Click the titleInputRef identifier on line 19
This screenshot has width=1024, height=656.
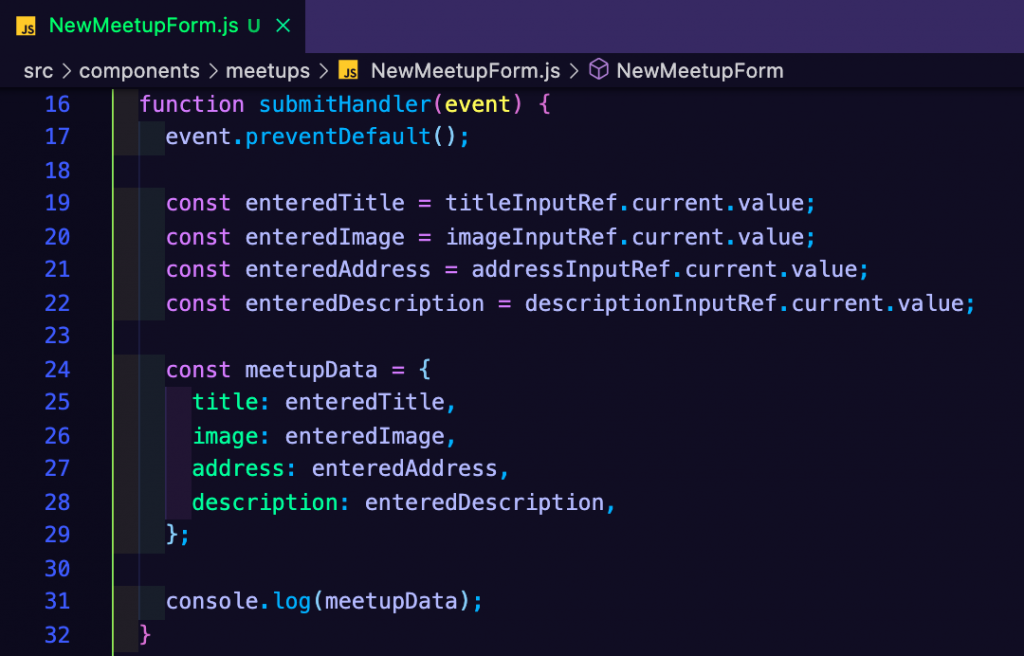(532, 203)
